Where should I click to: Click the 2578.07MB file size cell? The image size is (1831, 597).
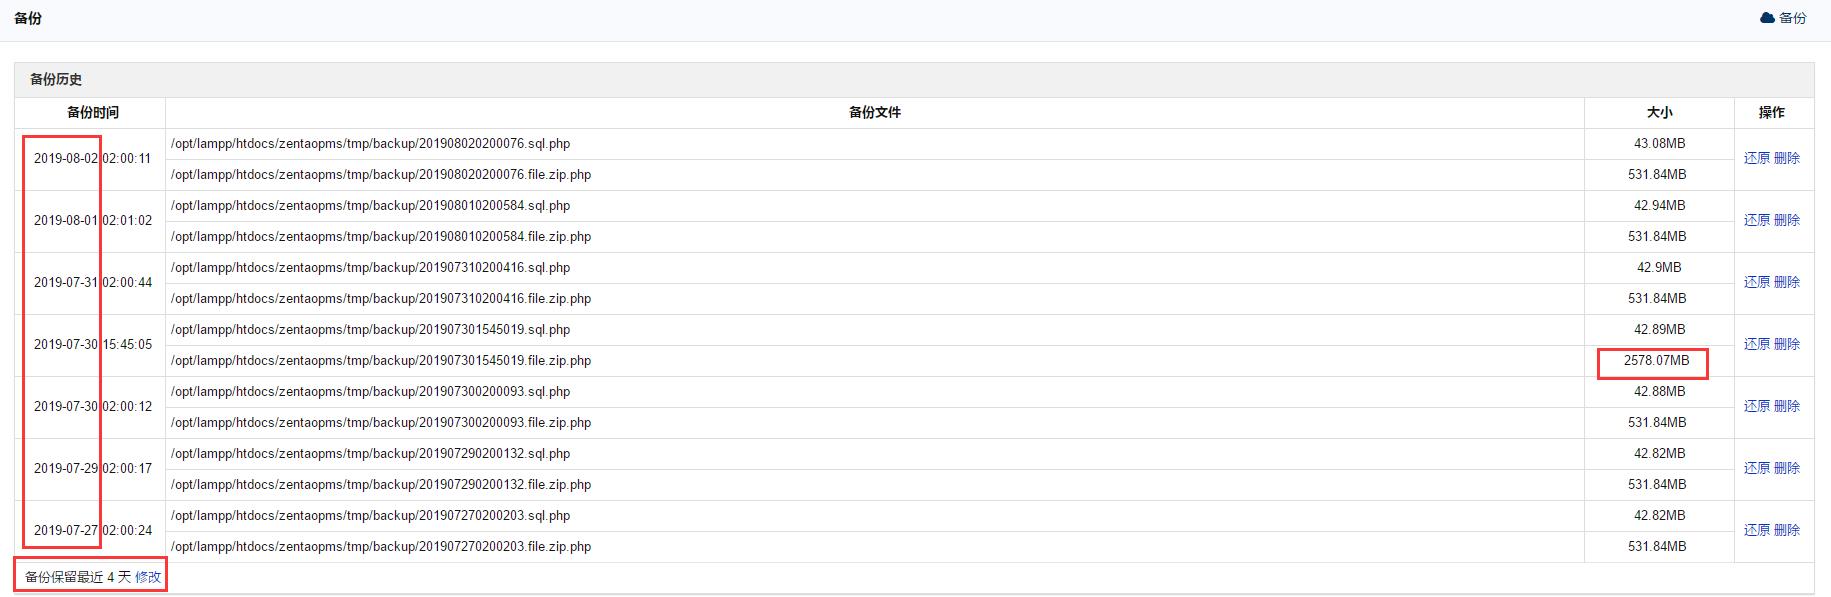(1656, 361)
